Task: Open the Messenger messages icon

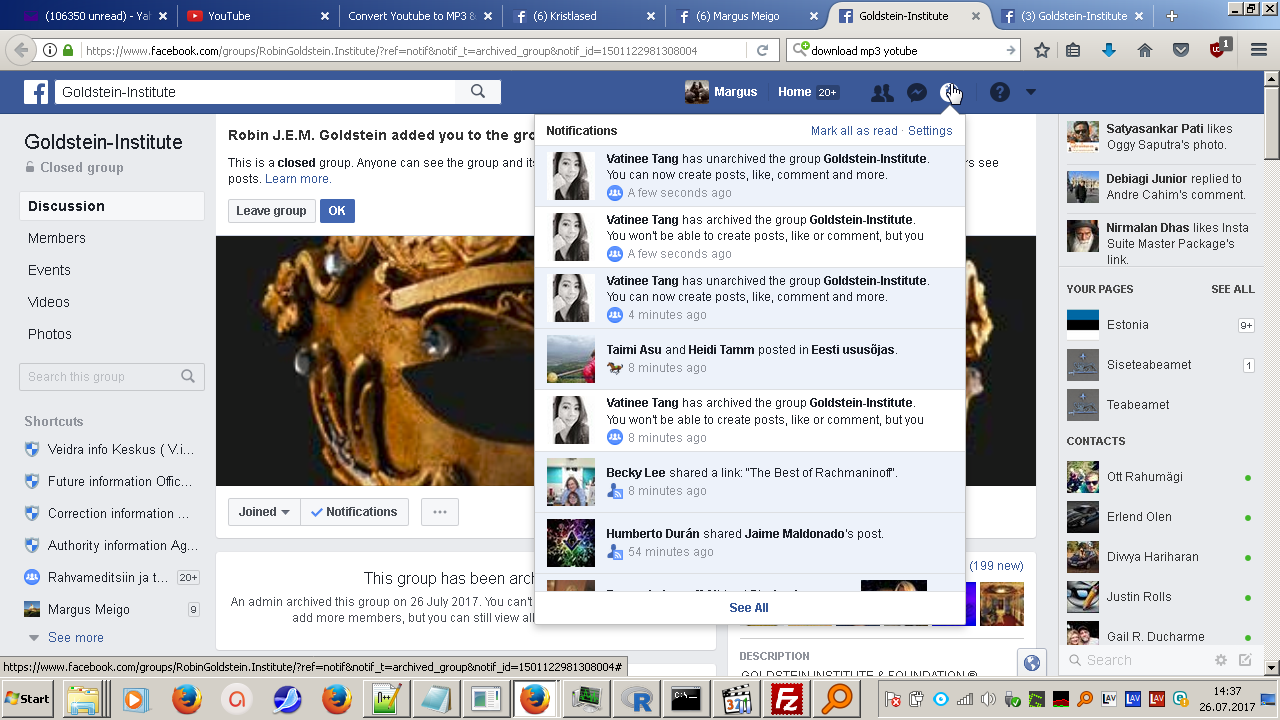Action: pyautogui.click(x=916, y=92)
